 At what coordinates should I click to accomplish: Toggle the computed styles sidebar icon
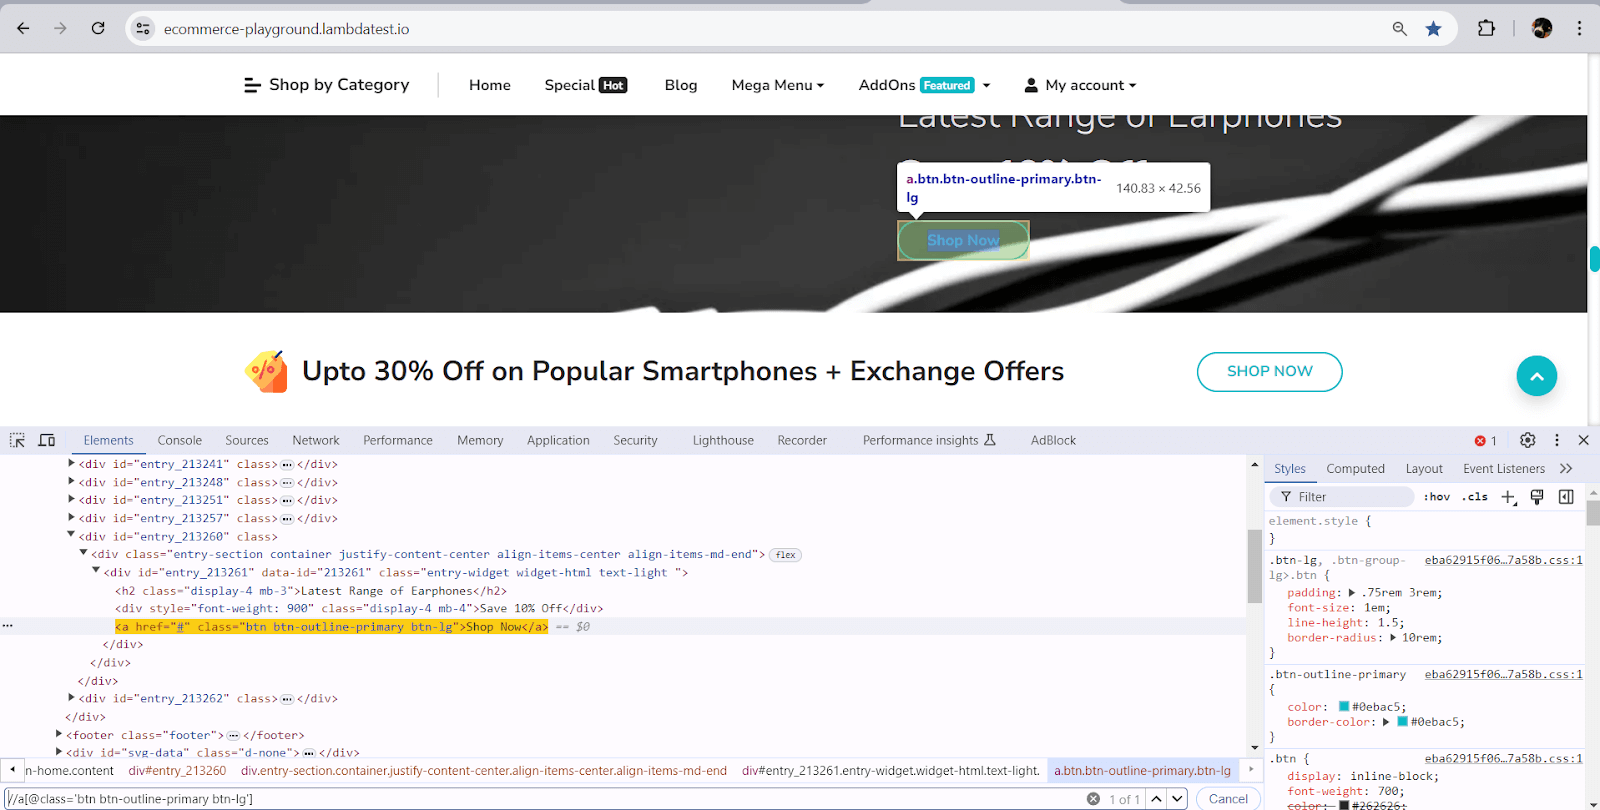point(1566,497)
